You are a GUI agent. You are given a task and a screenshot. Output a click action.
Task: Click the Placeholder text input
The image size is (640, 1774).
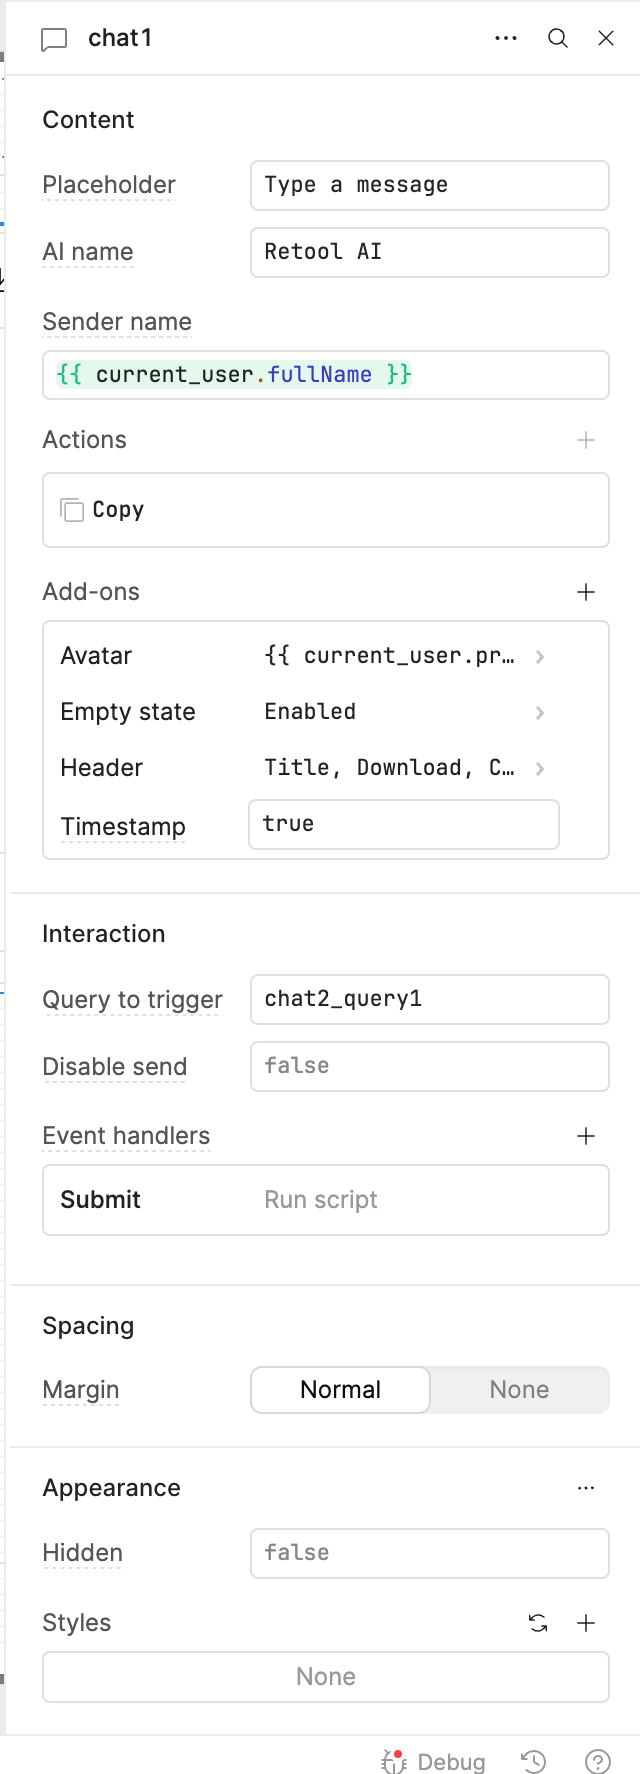pos(430,185)
